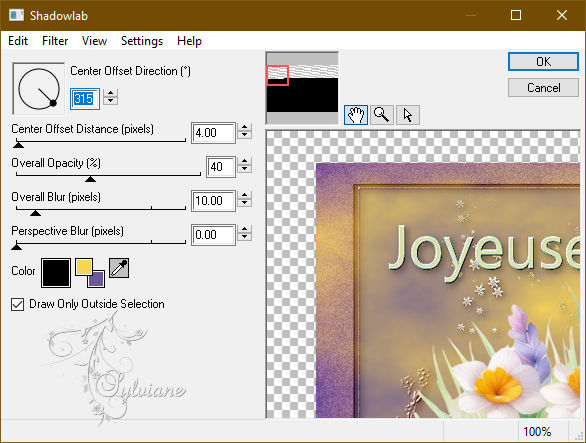Screen dimensions: 586x443
Task: Click the purple background color square
Action: click(x=97, y=279)
